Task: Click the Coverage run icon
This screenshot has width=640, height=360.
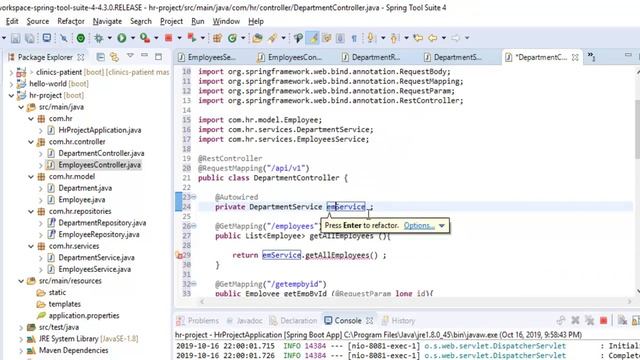Action: point(145,38)
